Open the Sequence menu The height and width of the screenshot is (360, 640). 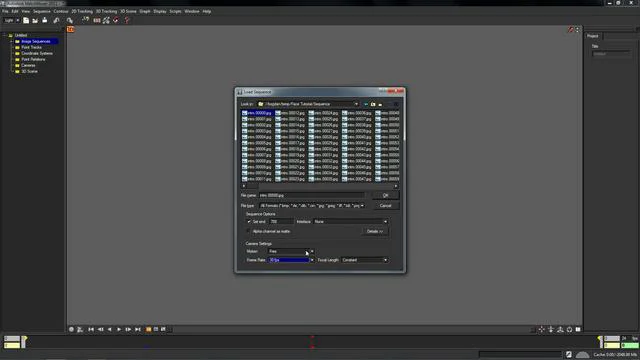pyautogui.click(x=42, y=11)
